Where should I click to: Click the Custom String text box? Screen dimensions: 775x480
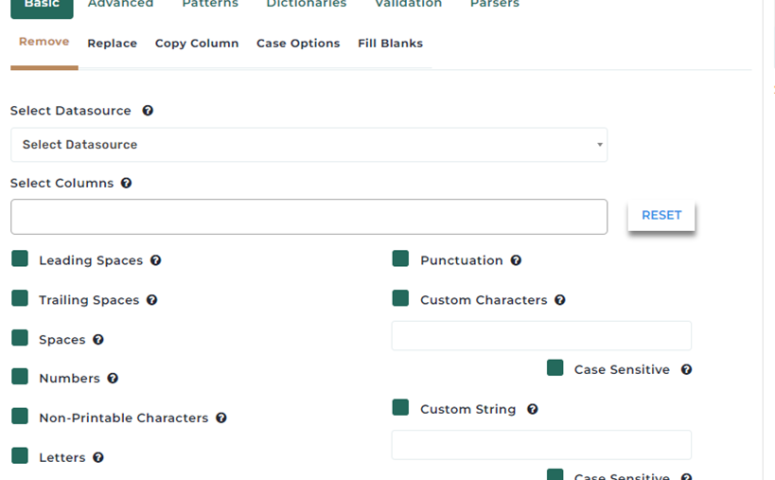541,445
